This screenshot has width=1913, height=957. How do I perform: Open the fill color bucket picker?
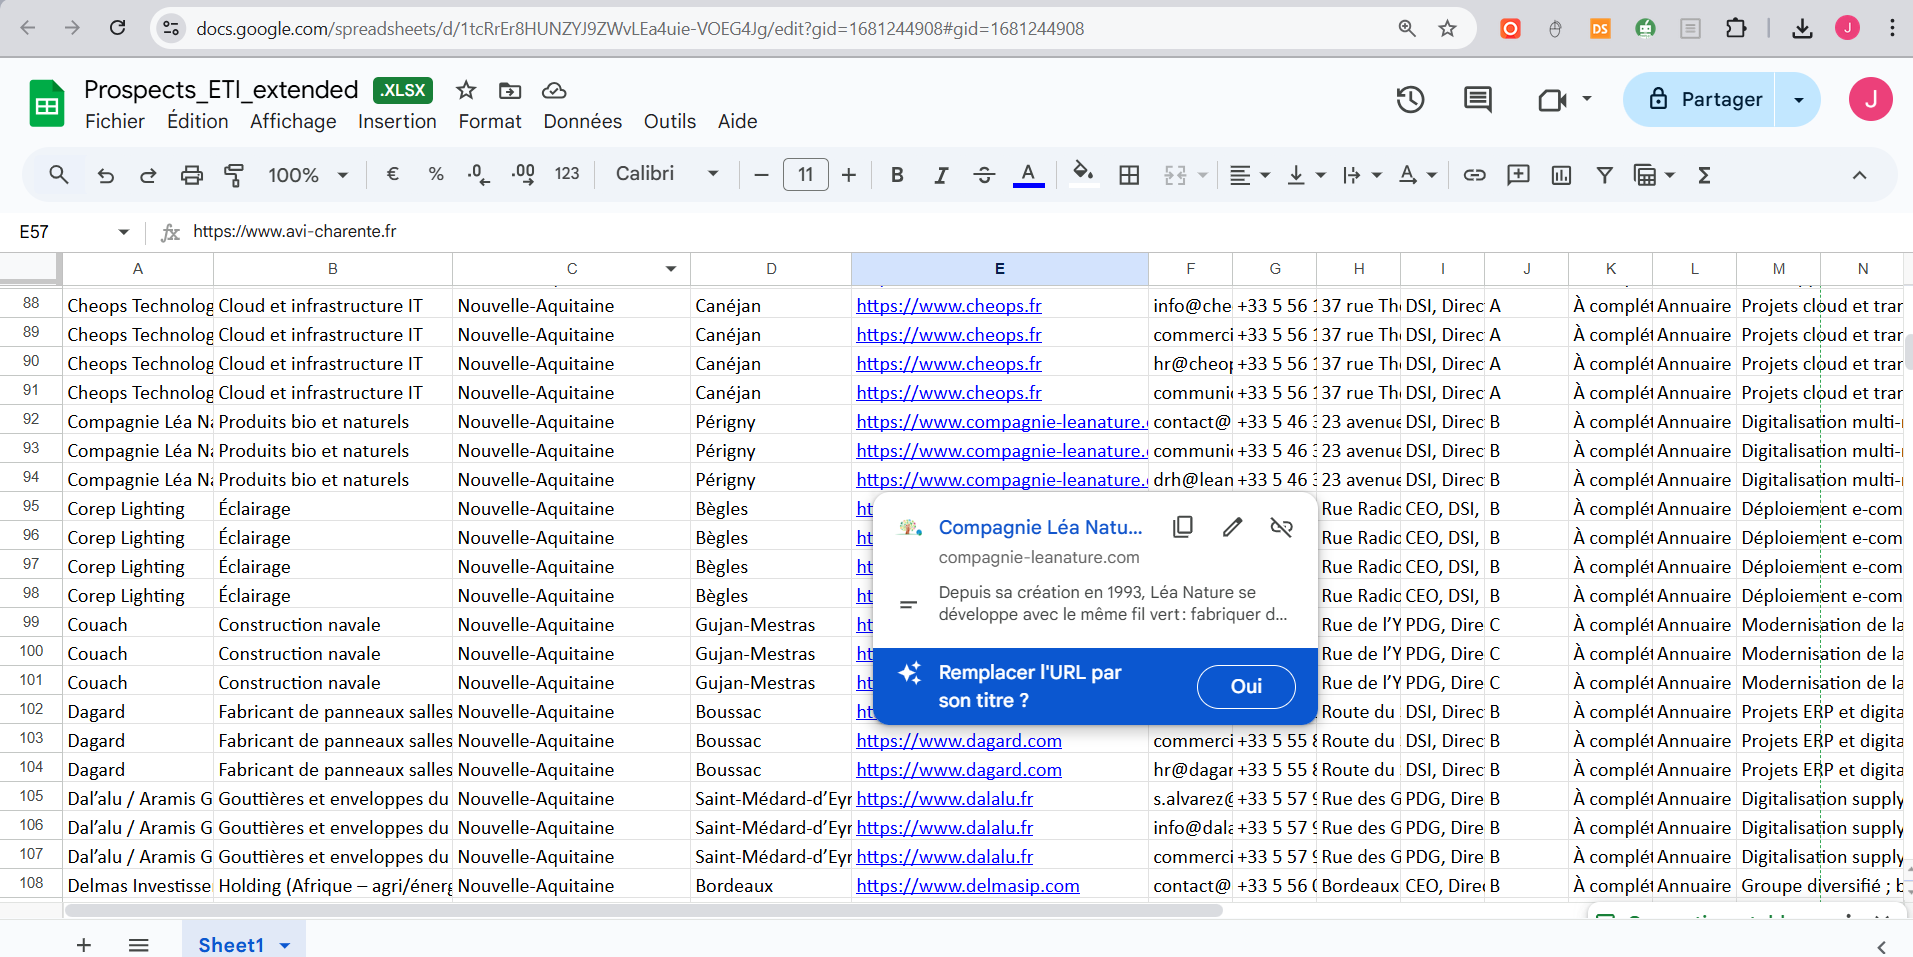[1083, 174]
